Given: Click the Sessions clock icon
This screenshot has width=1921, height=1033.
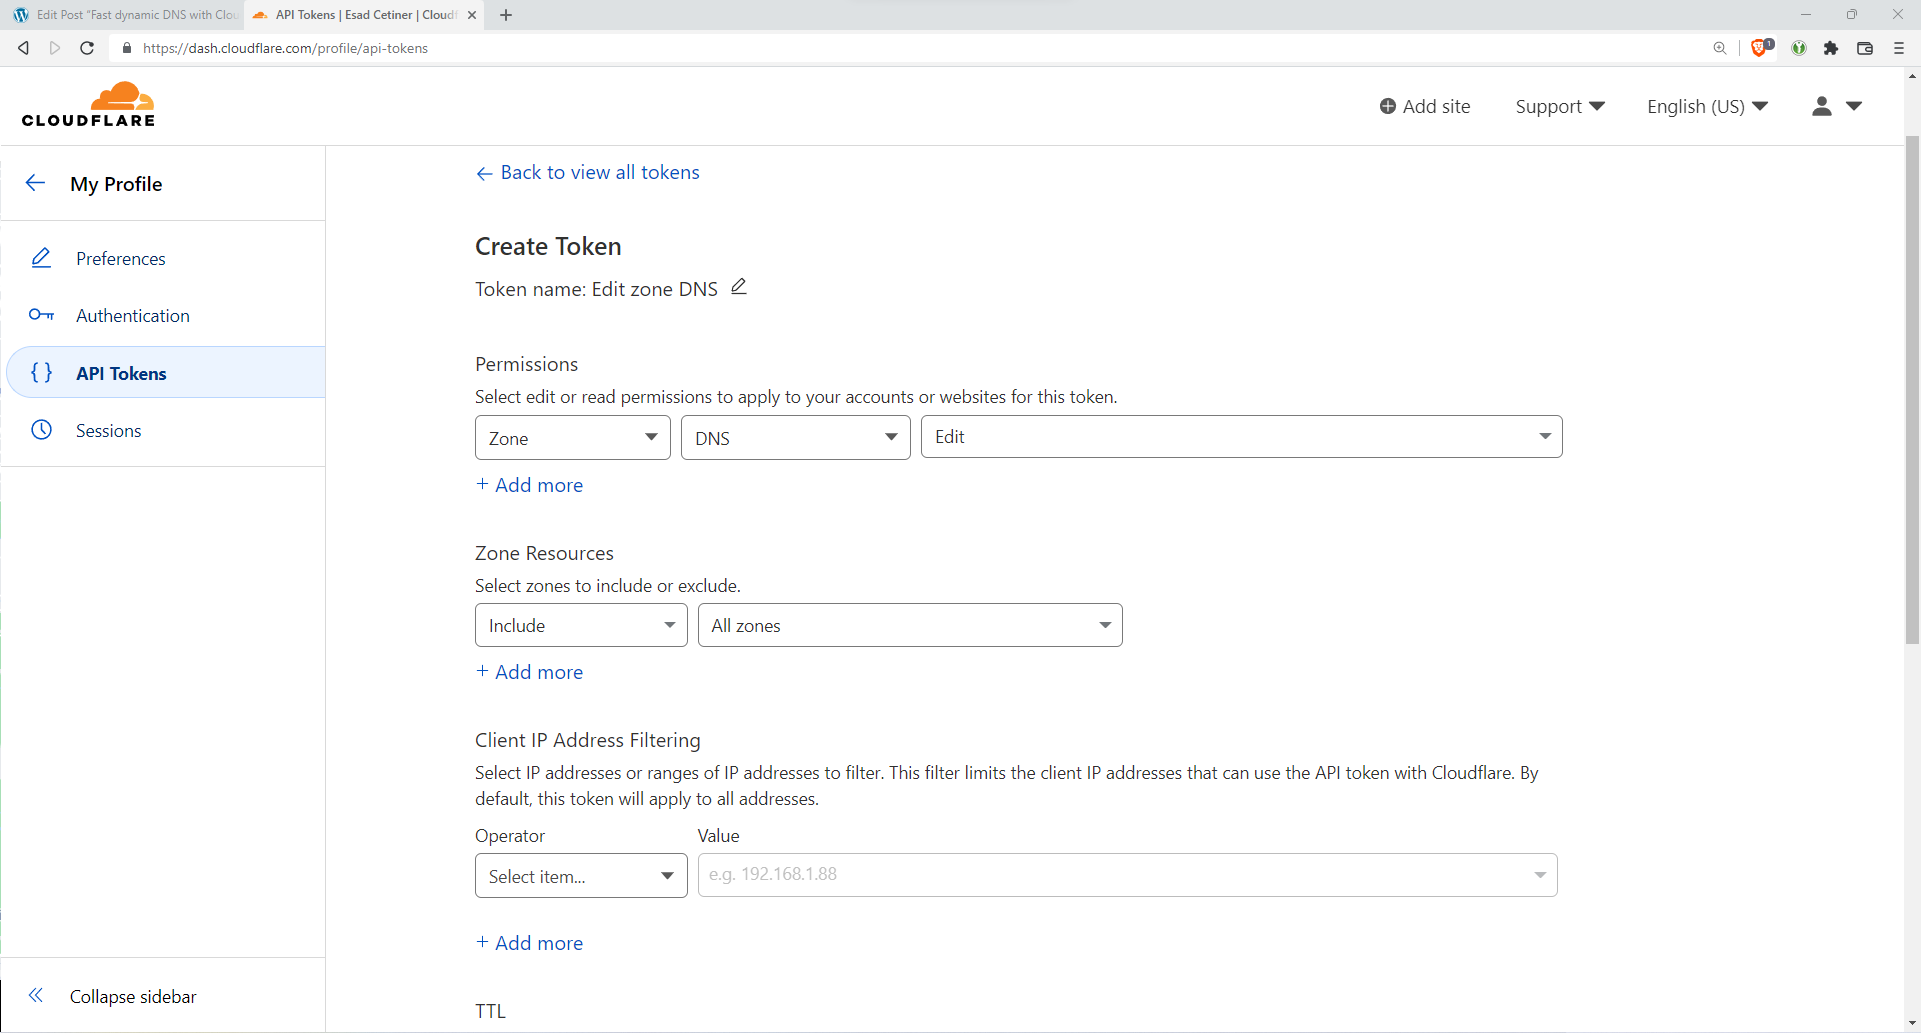Looking at the screenshot, I should [x=41, y=430].
